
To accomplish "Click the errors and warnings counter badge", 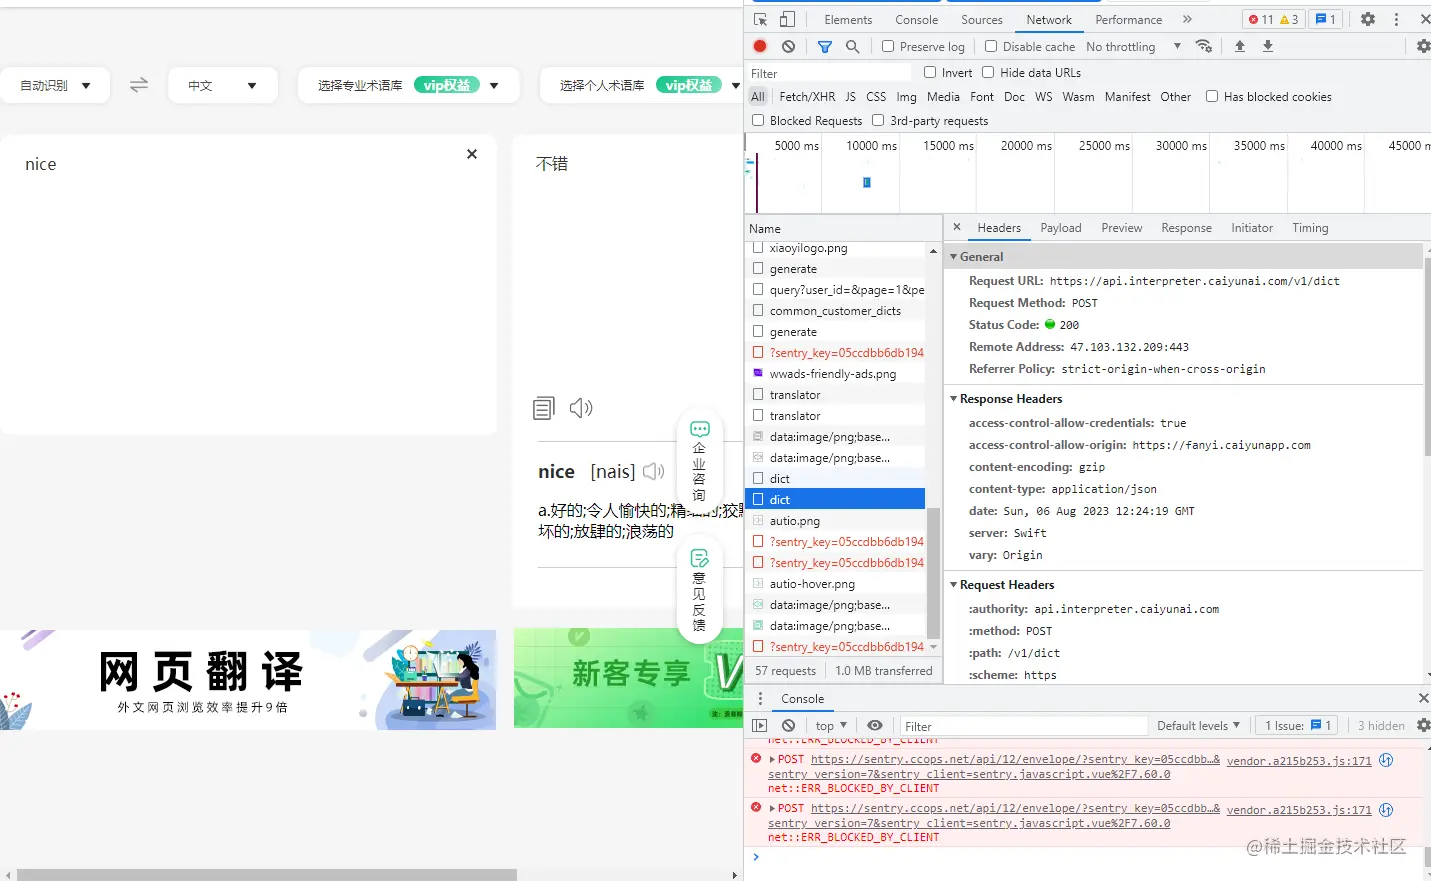I will pos(1273,19).
